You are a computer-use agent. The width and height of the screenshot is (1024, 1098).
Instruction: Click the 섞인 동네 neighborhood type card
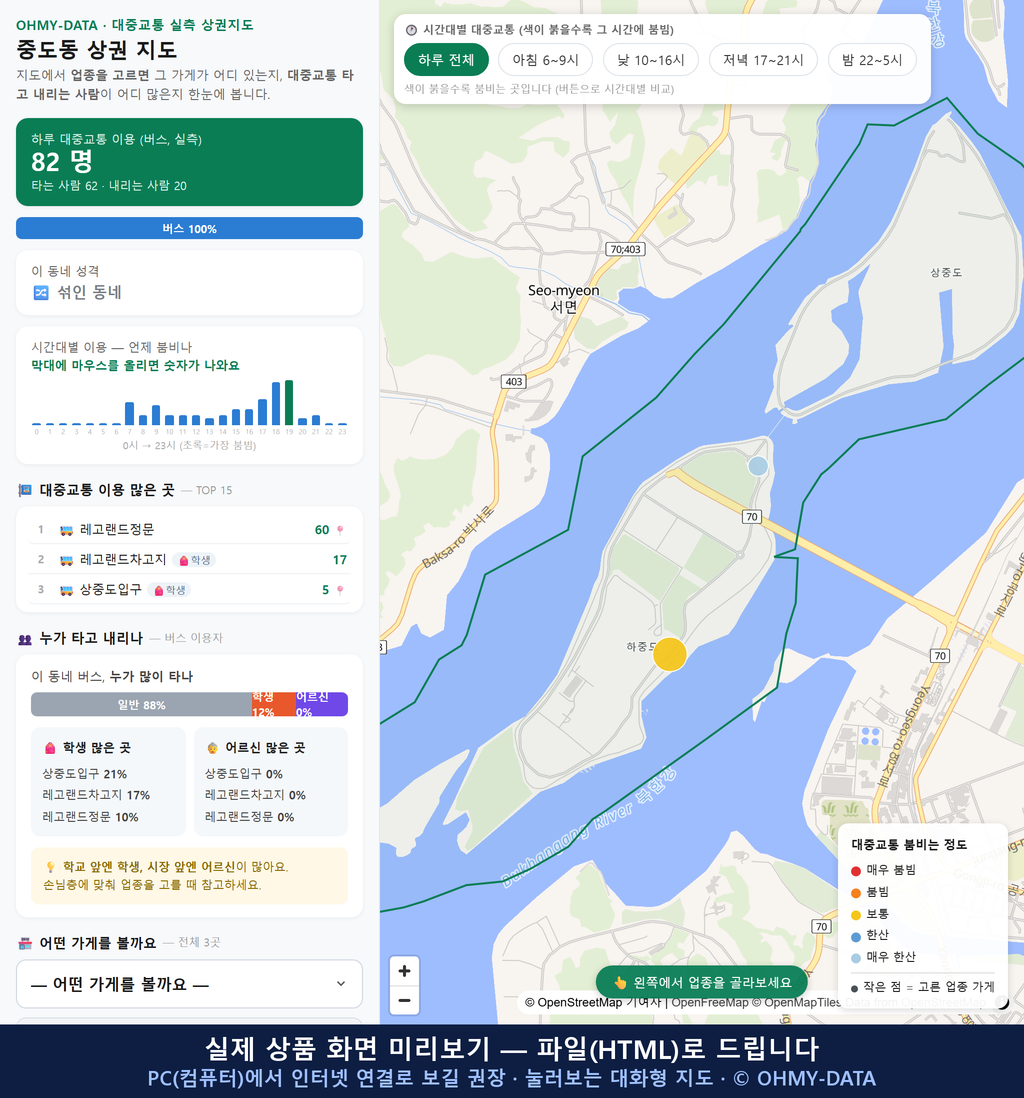189,283
